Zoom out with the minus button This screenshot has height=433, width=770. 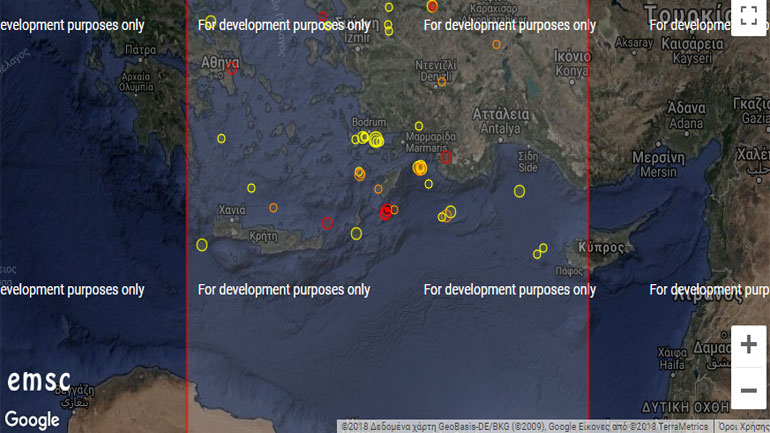pos(748,389)
